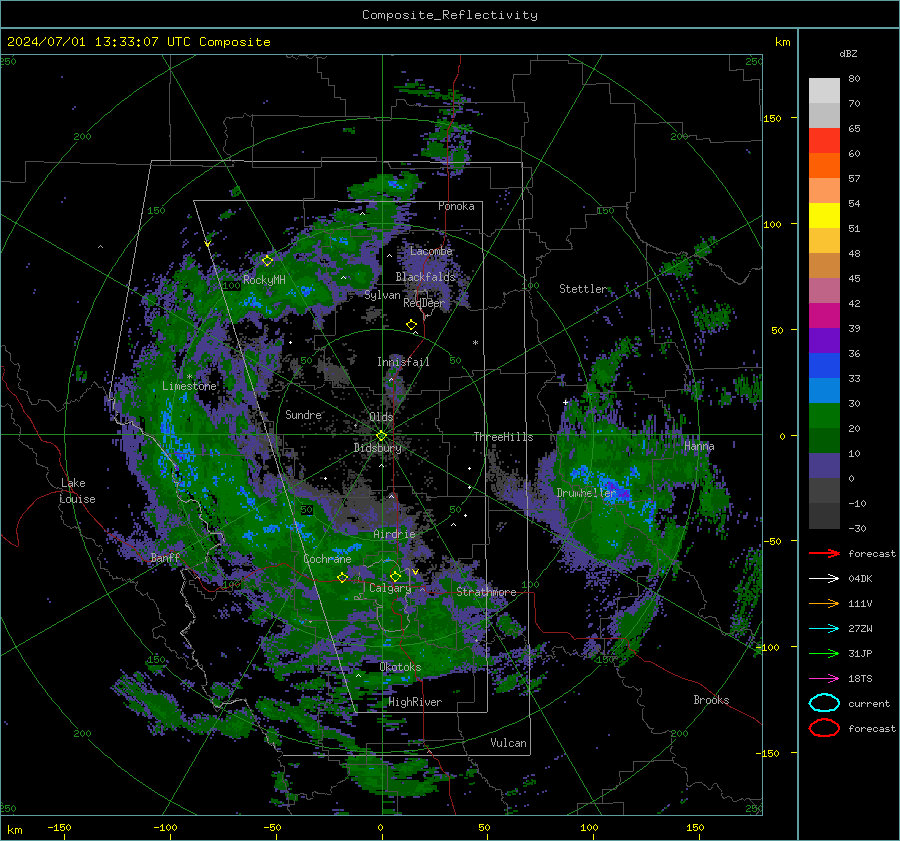
Task: Click the cyan 27ZW arrow legend icon
Action: point(824,629)
